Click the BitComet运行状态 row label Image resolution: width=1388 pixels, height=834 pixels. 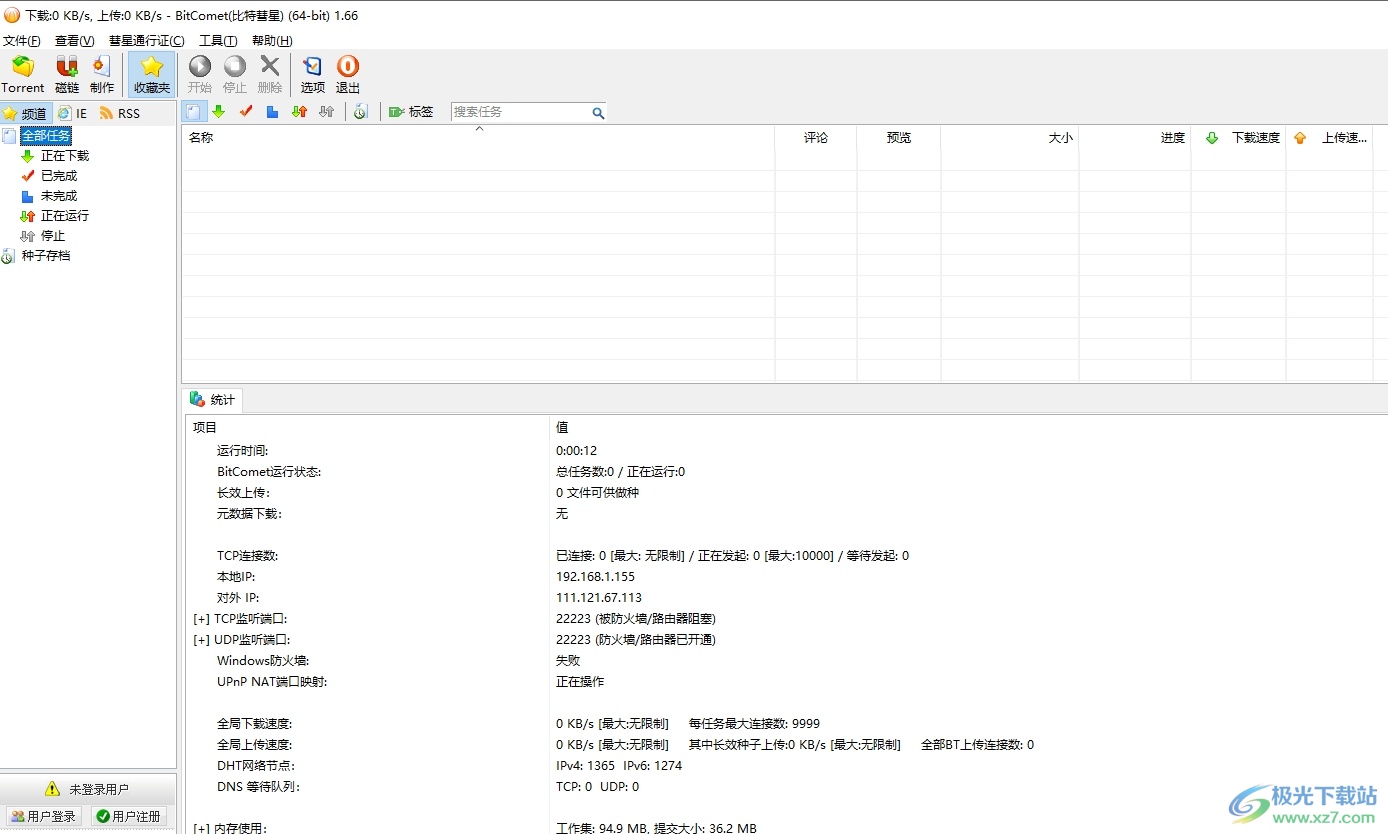[x=268, y=472]
